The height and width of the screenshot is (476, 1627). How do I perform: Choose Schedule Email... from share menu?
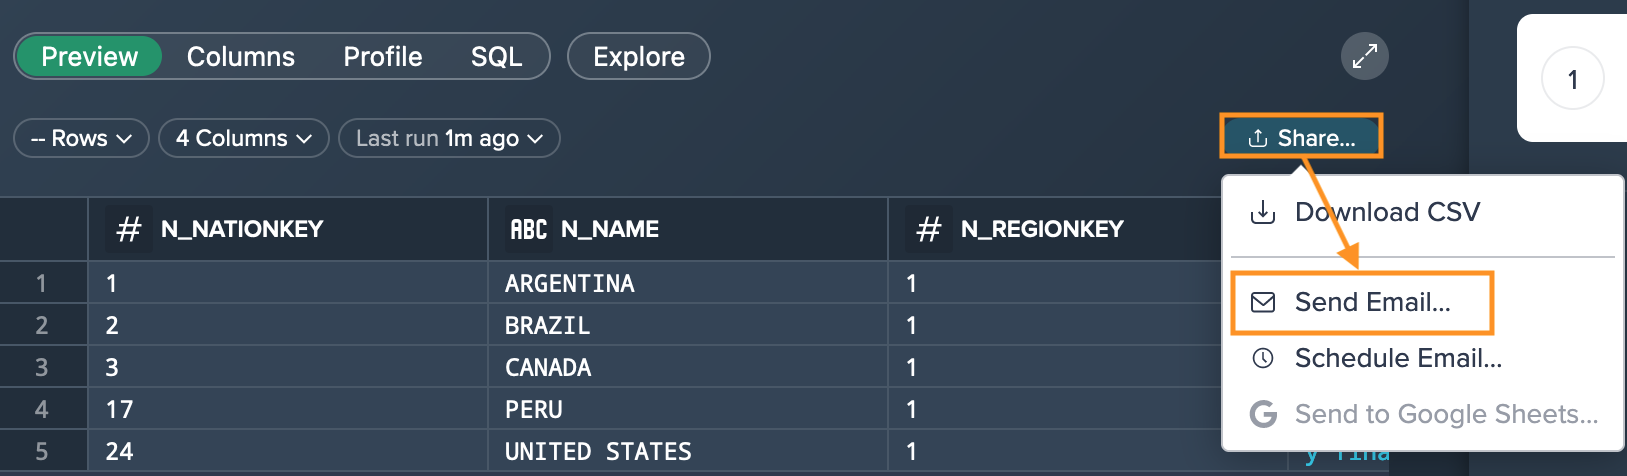[x=1398, y=358]
